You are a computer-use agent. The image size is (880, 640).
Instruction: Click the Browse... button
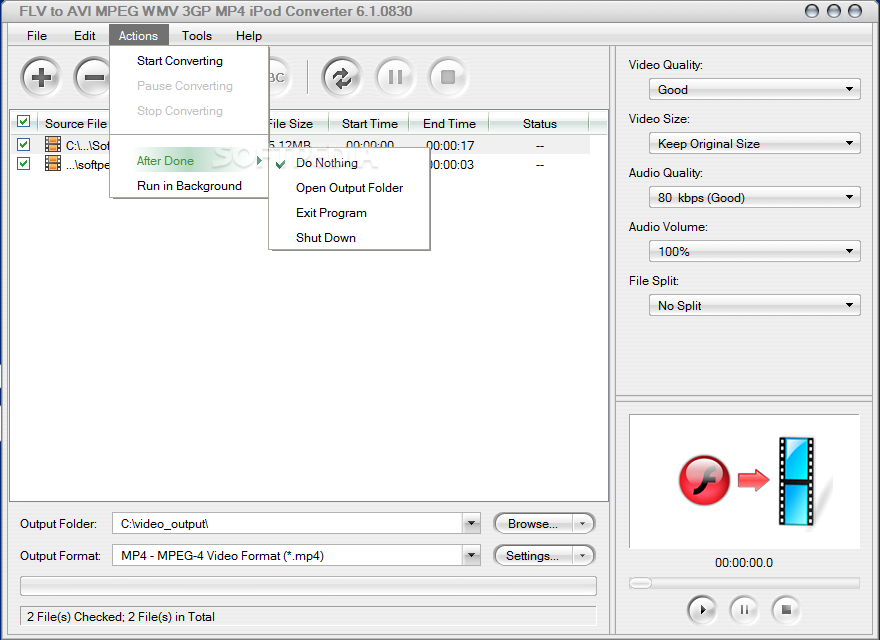coord(533,523)
